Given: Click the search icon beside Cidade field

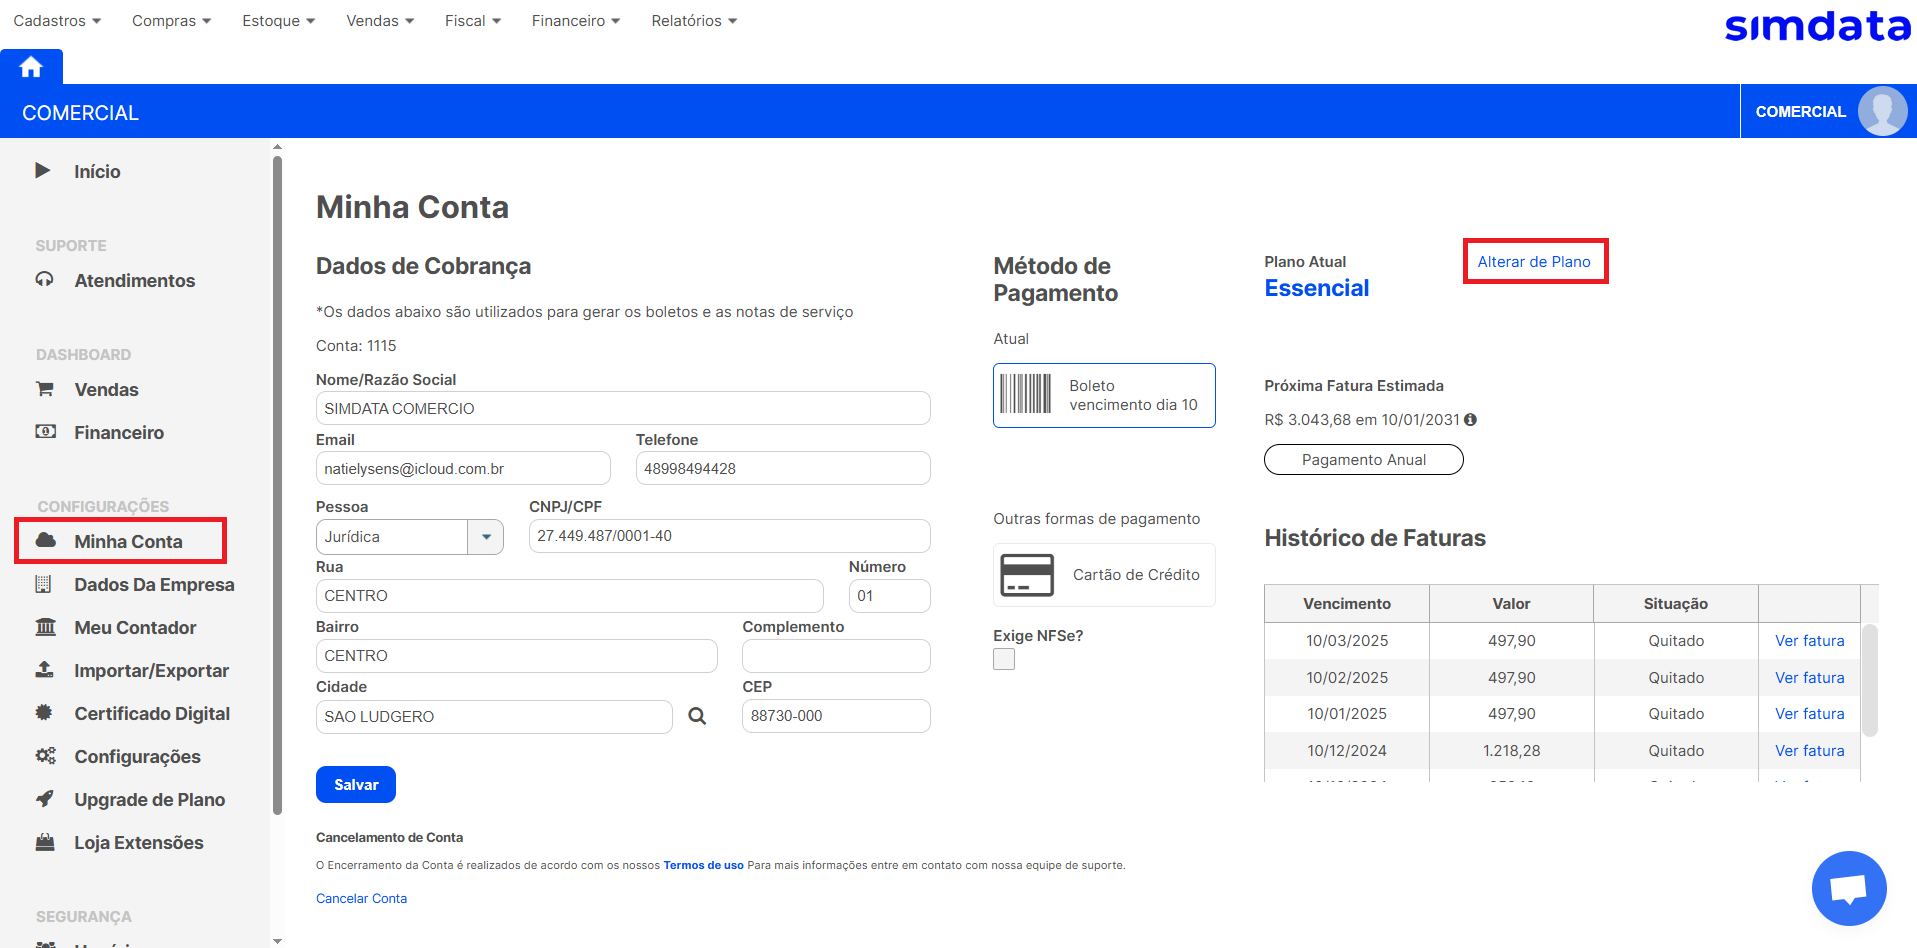Looking at the screenshot, I should coord(697,716).
